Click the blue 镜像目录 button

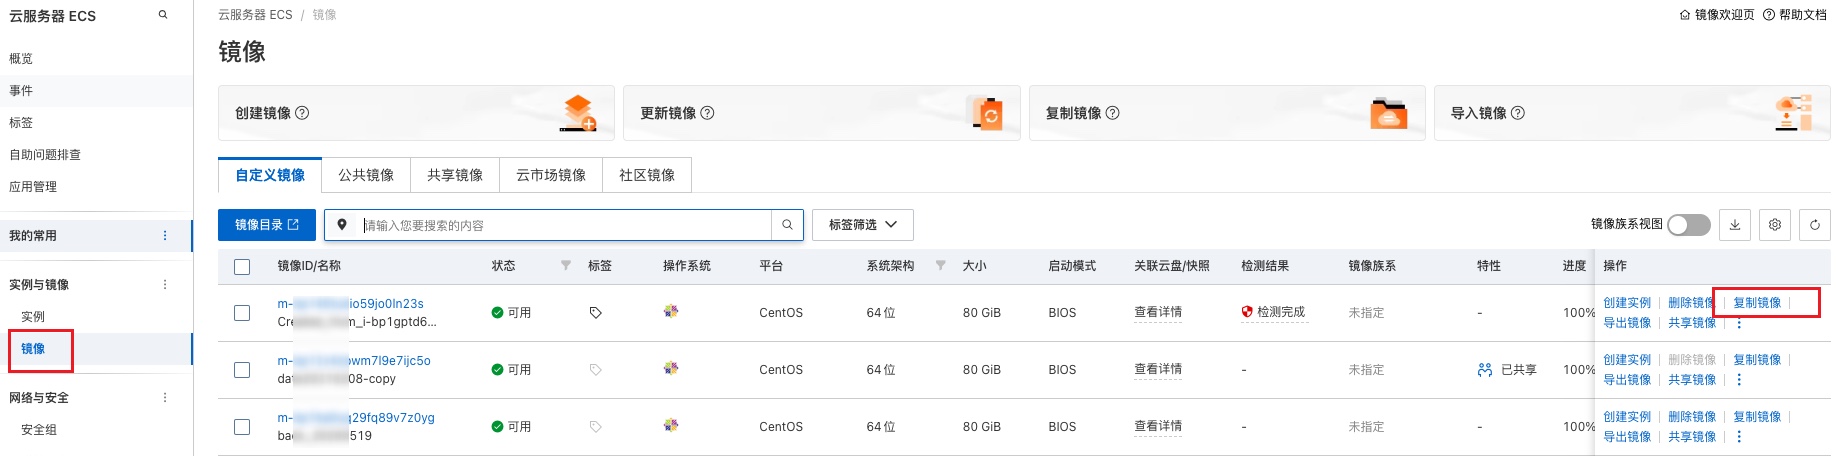pos(266,225)
